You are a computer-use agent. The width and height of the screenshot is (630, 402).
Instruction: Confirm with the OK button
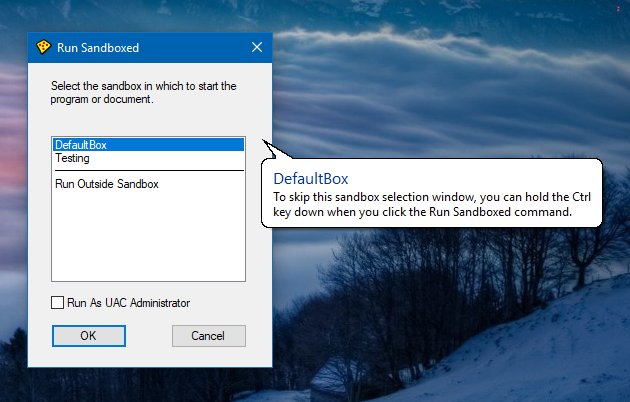[x=89, y=336]
